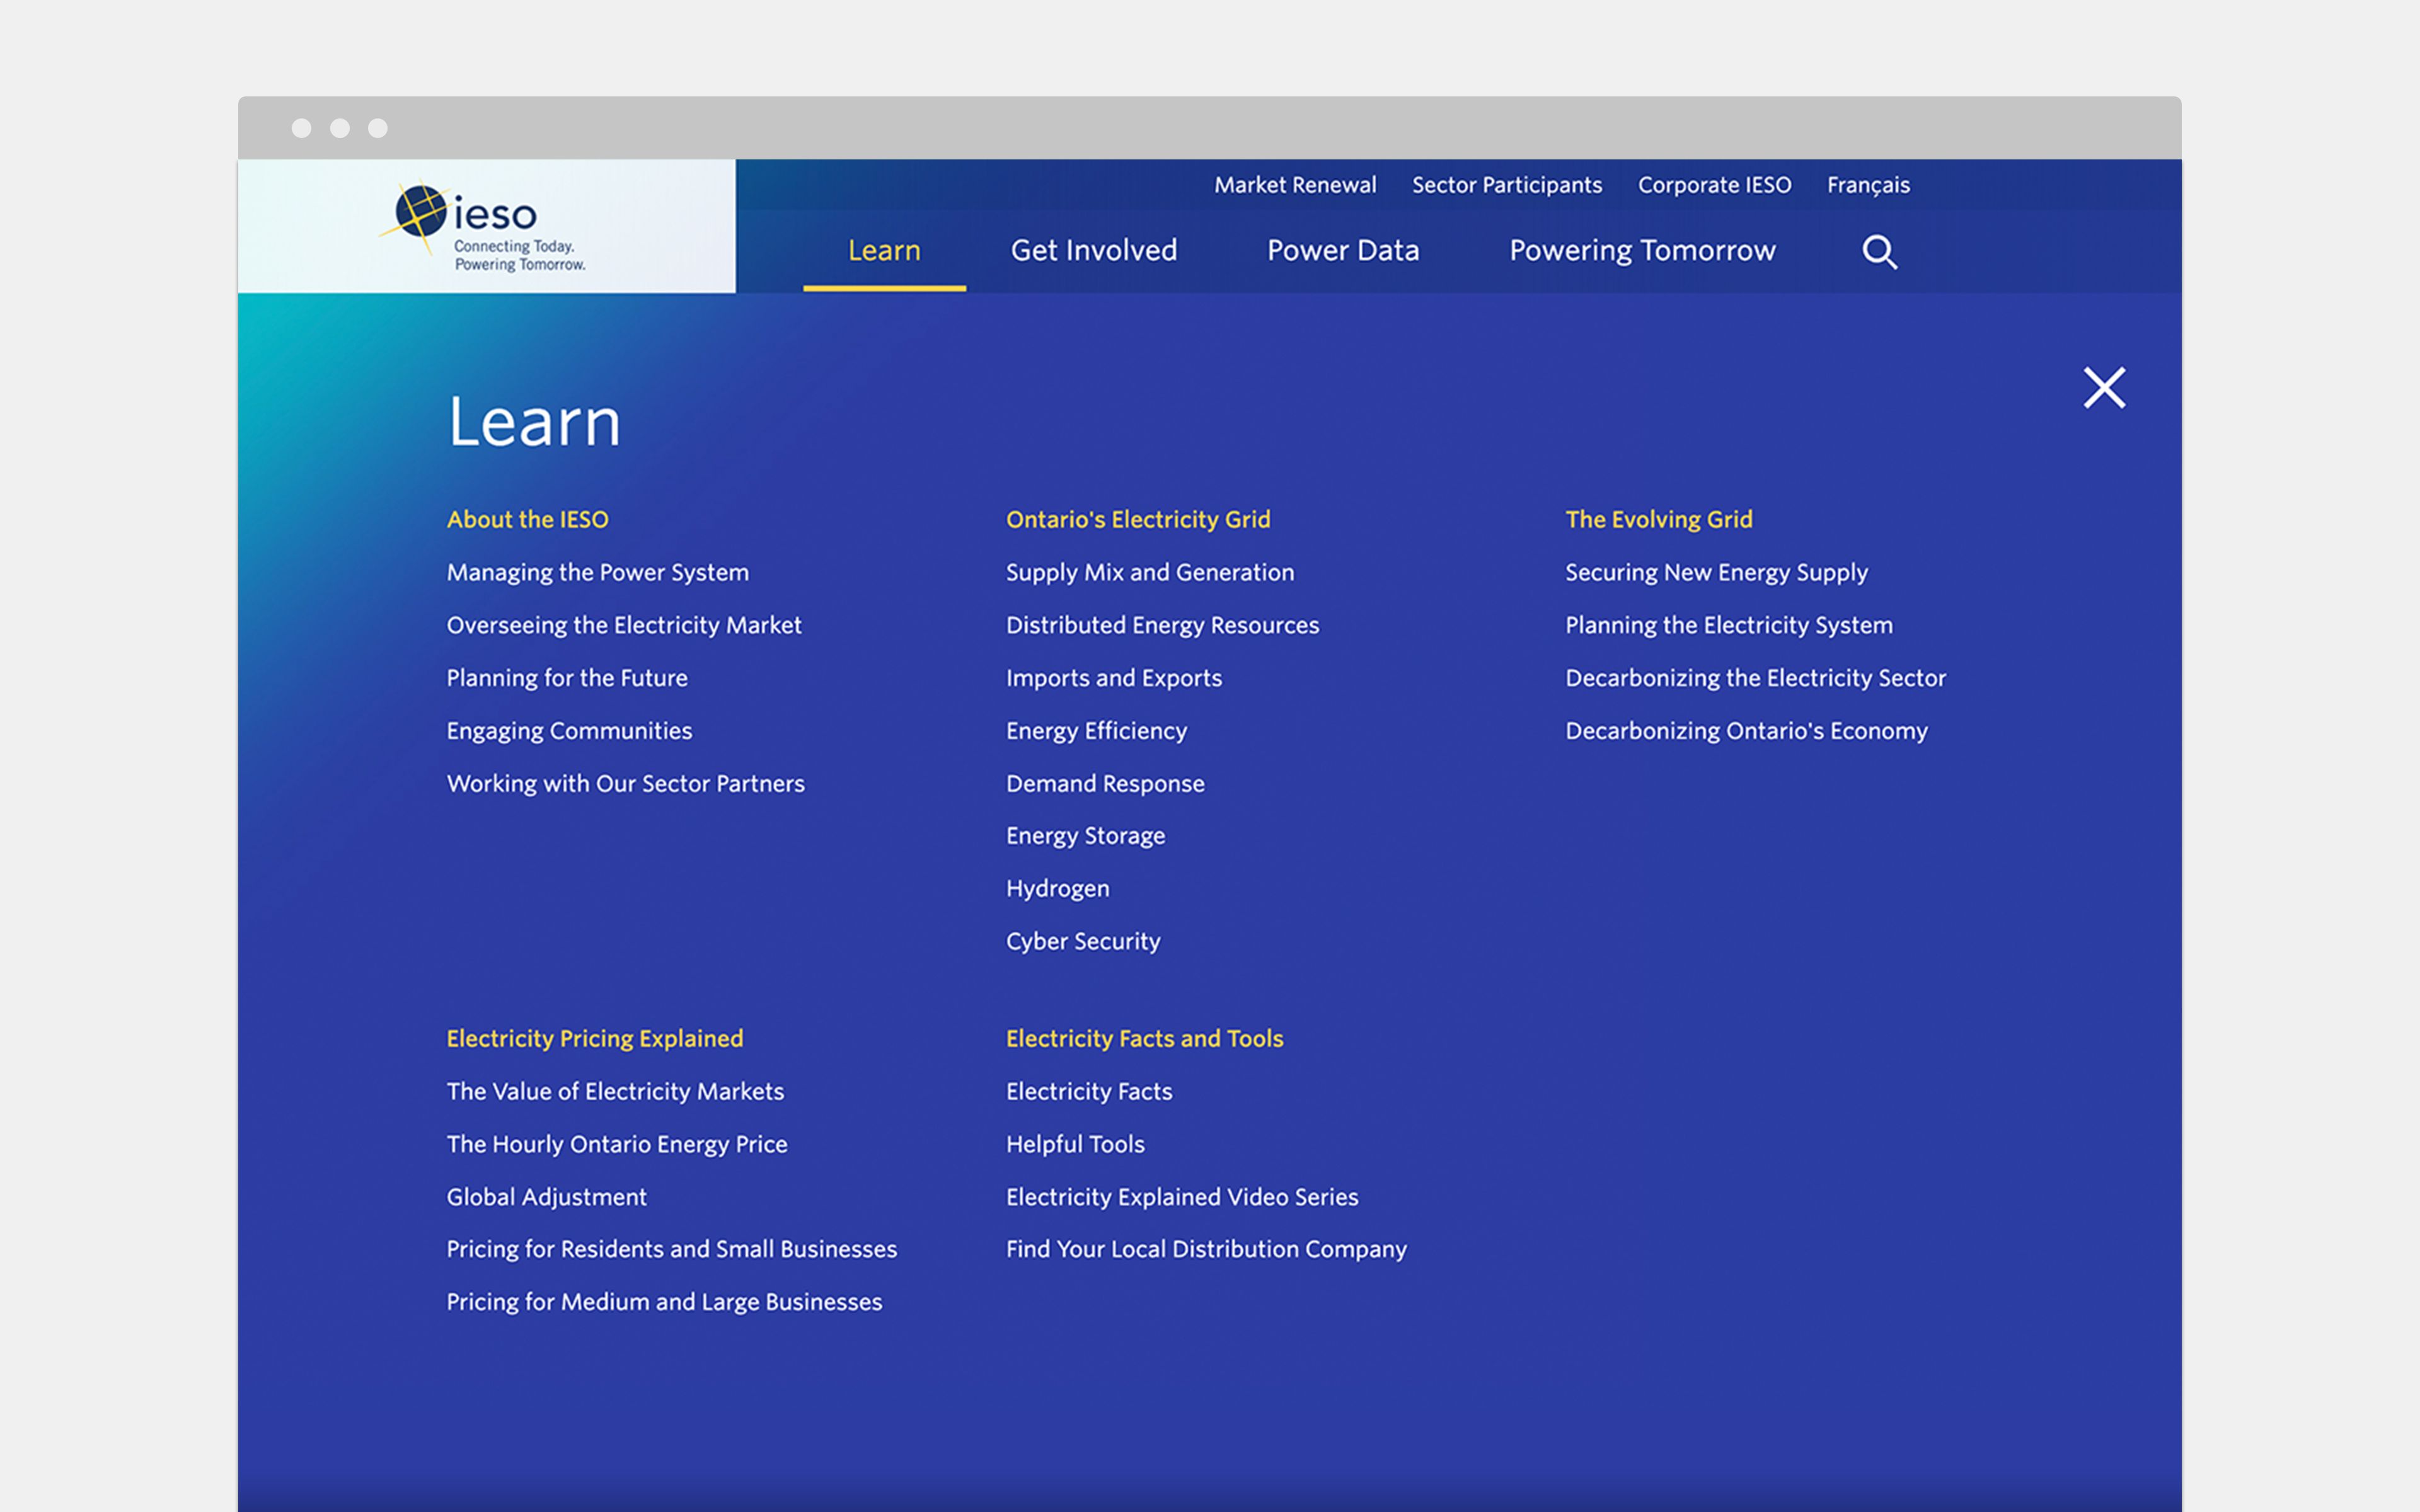Click Working with Our Sector Partners
Screen dimensions: 2420x1512
(625, 783)
